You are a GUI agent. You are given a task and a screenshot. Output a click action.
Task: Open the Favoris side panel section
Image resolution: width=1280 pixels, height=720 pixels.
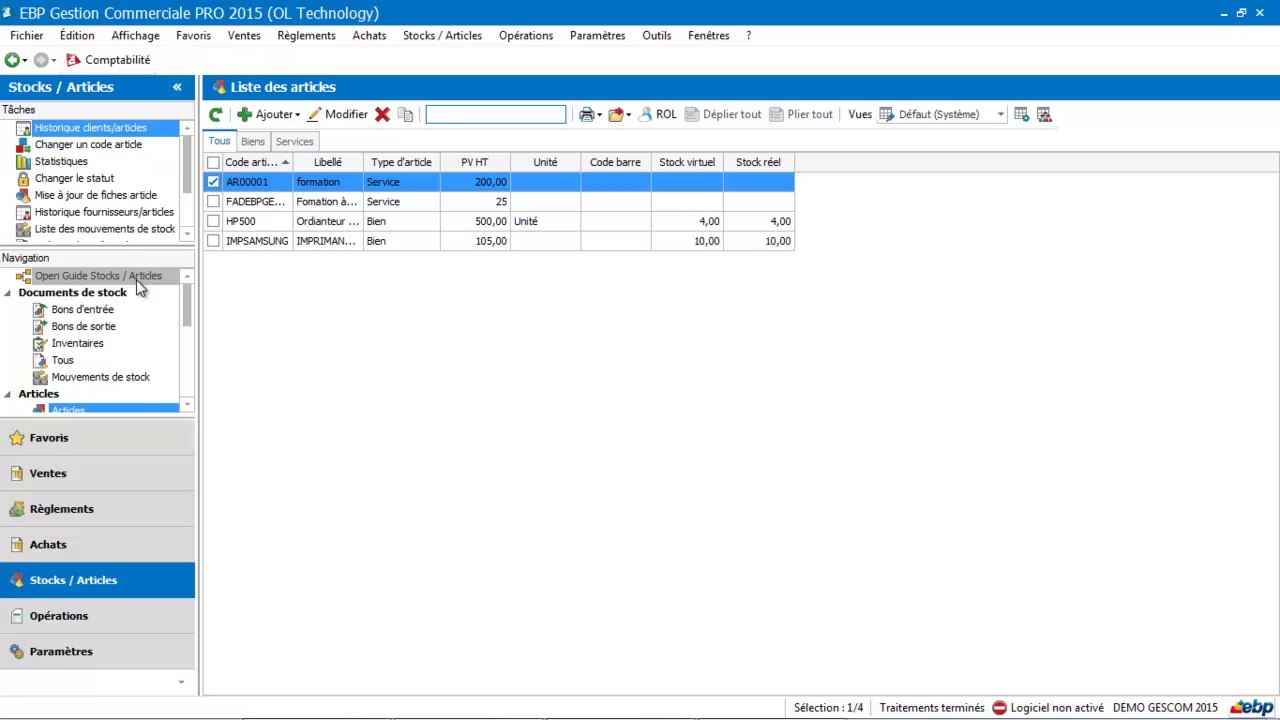[97, 438]
